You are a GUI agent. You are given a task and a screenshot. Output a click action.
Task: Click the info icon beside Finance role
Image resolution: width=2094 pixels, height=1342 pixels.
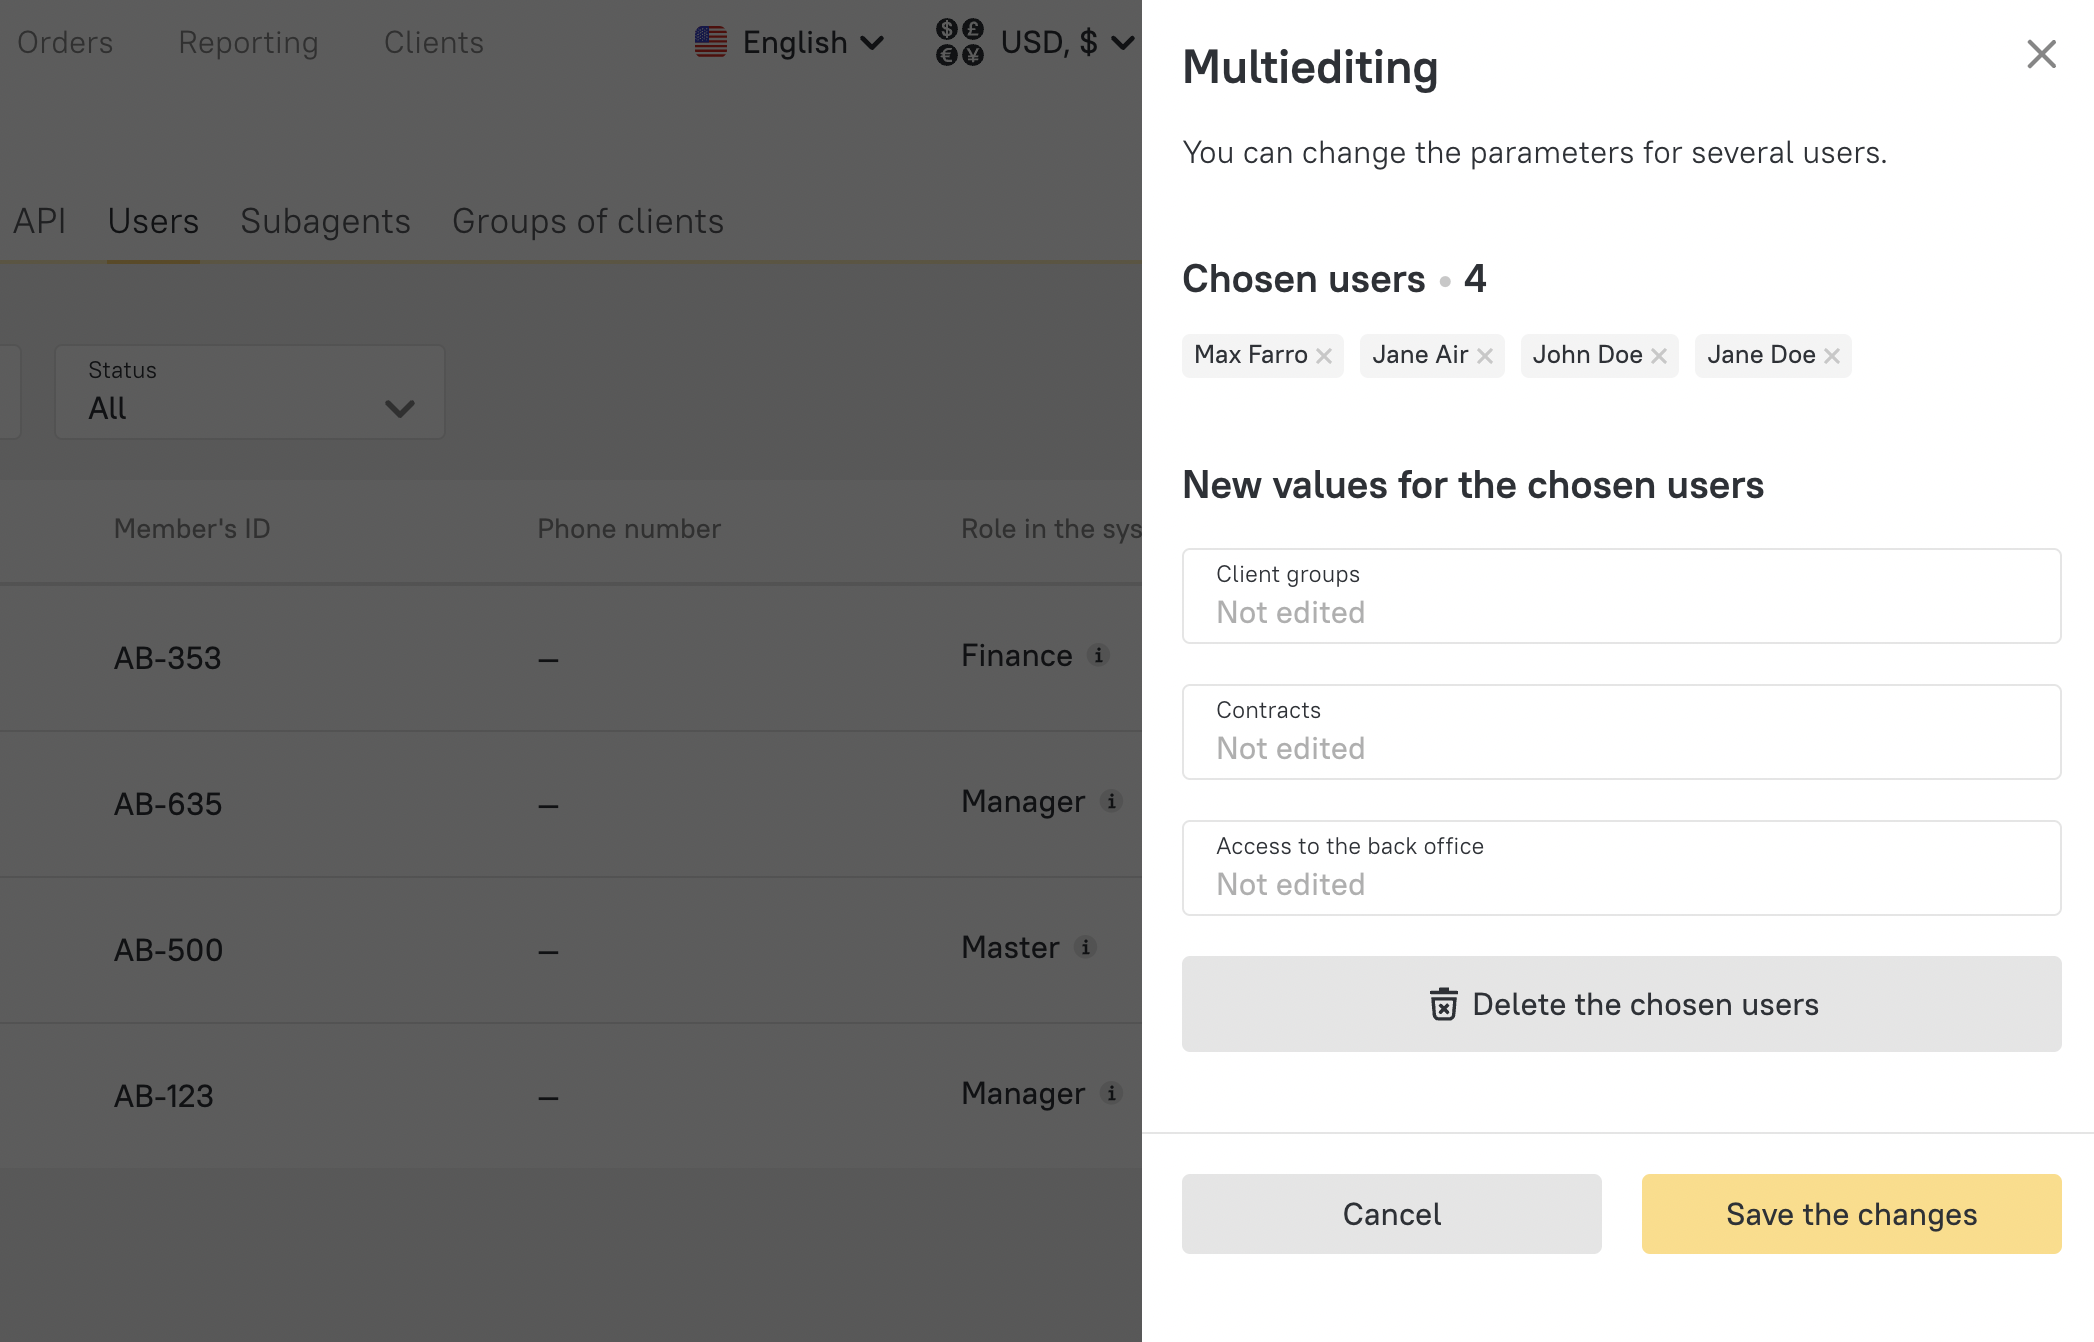point(1100,656)
